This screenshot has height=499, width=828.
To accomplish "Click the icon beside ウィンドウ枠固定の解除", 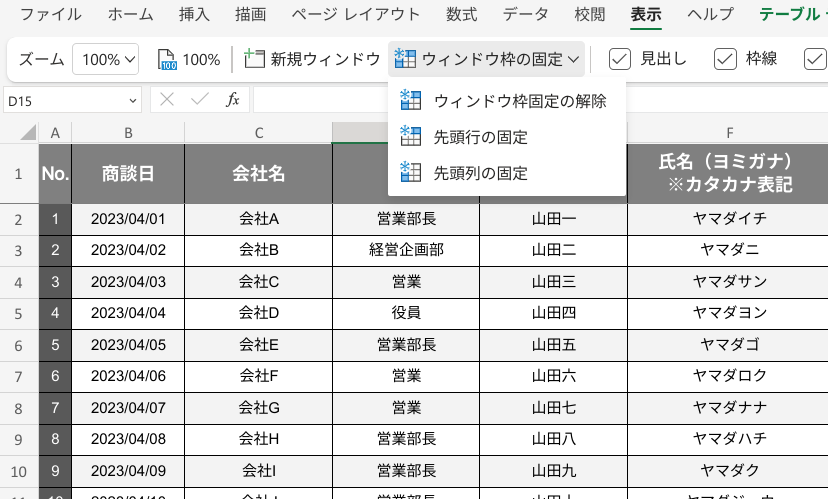I will 410,100.
